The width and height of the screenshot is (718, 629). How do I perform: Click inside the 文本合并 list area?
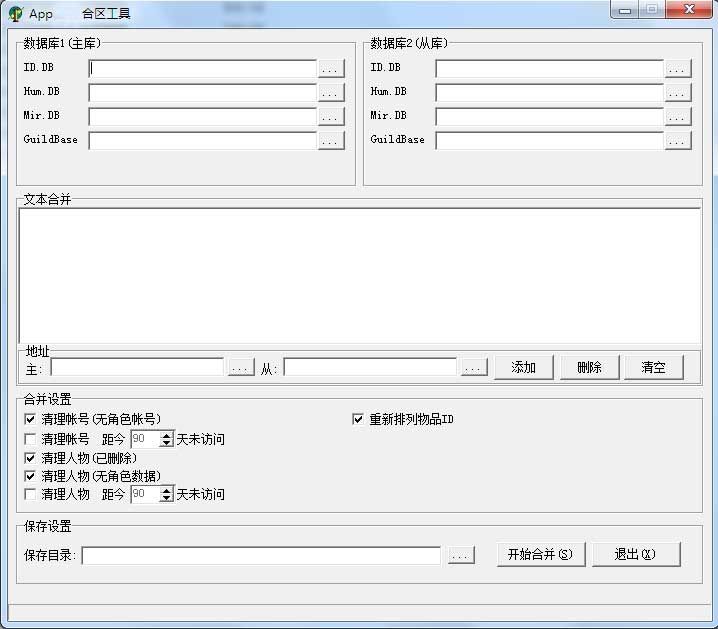(x=359, y=276)
